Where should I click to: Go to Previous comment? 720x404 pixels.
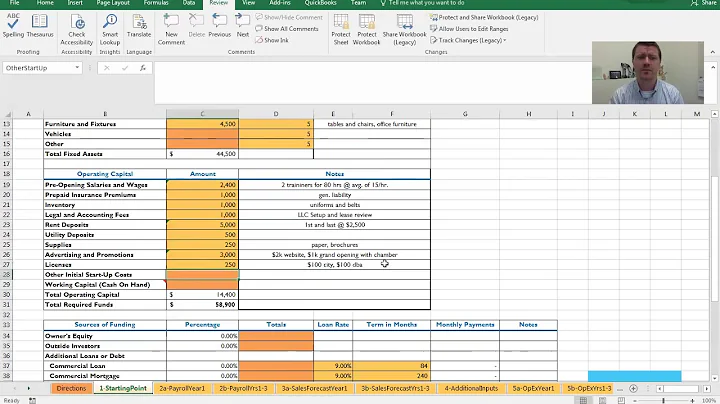219,26
